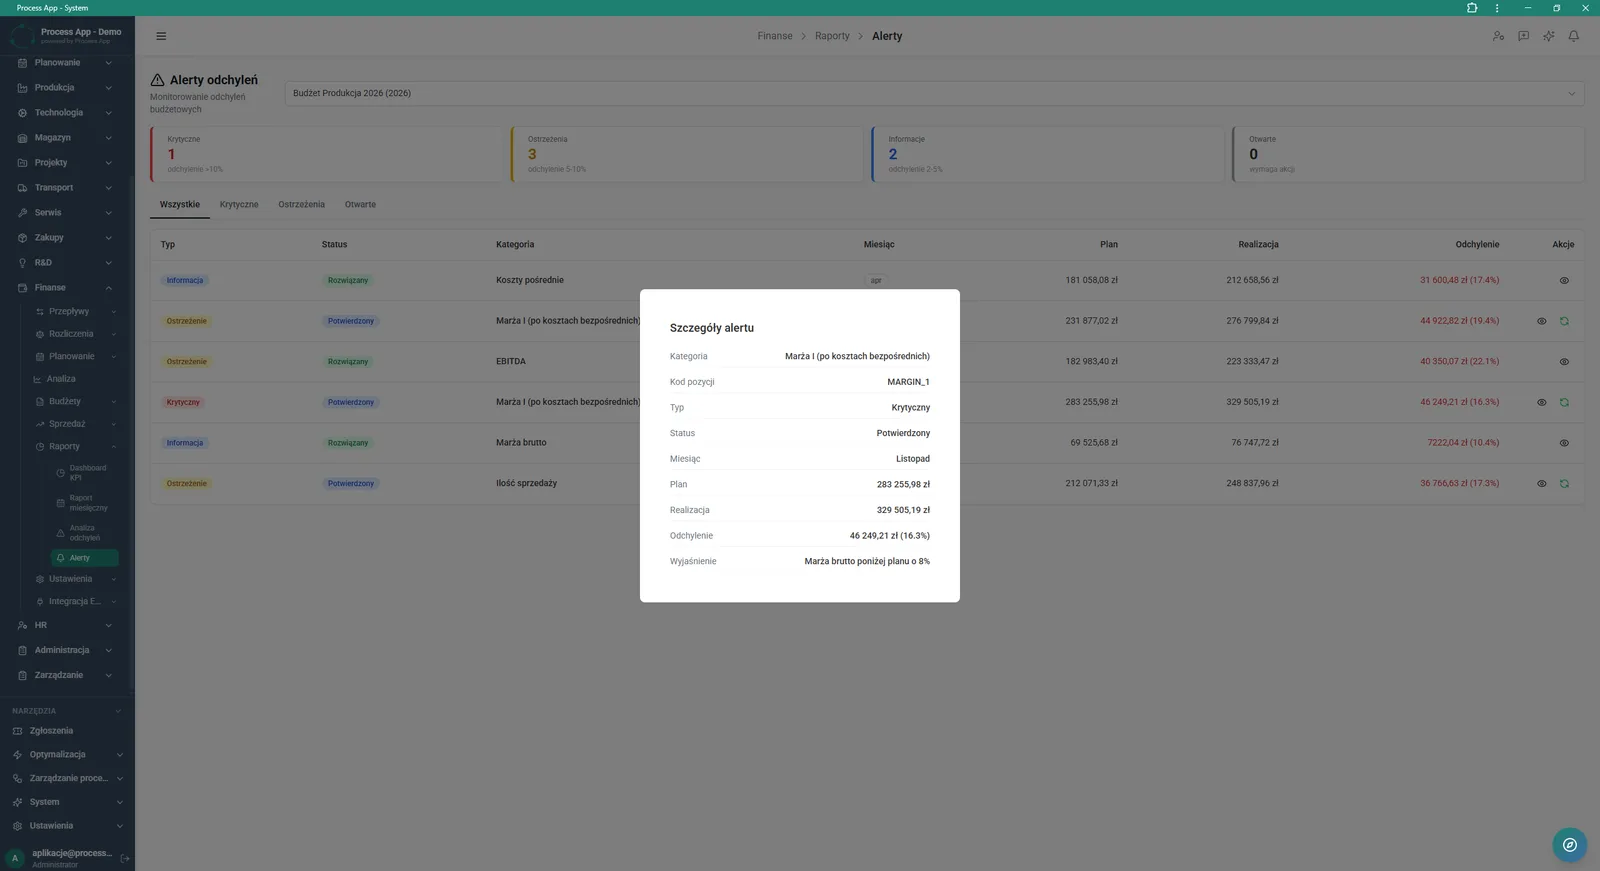The height and width of the screenshot is (871, 1600).
Task: Click the Optymalizacja lightning icon
Action: point(17,755)
